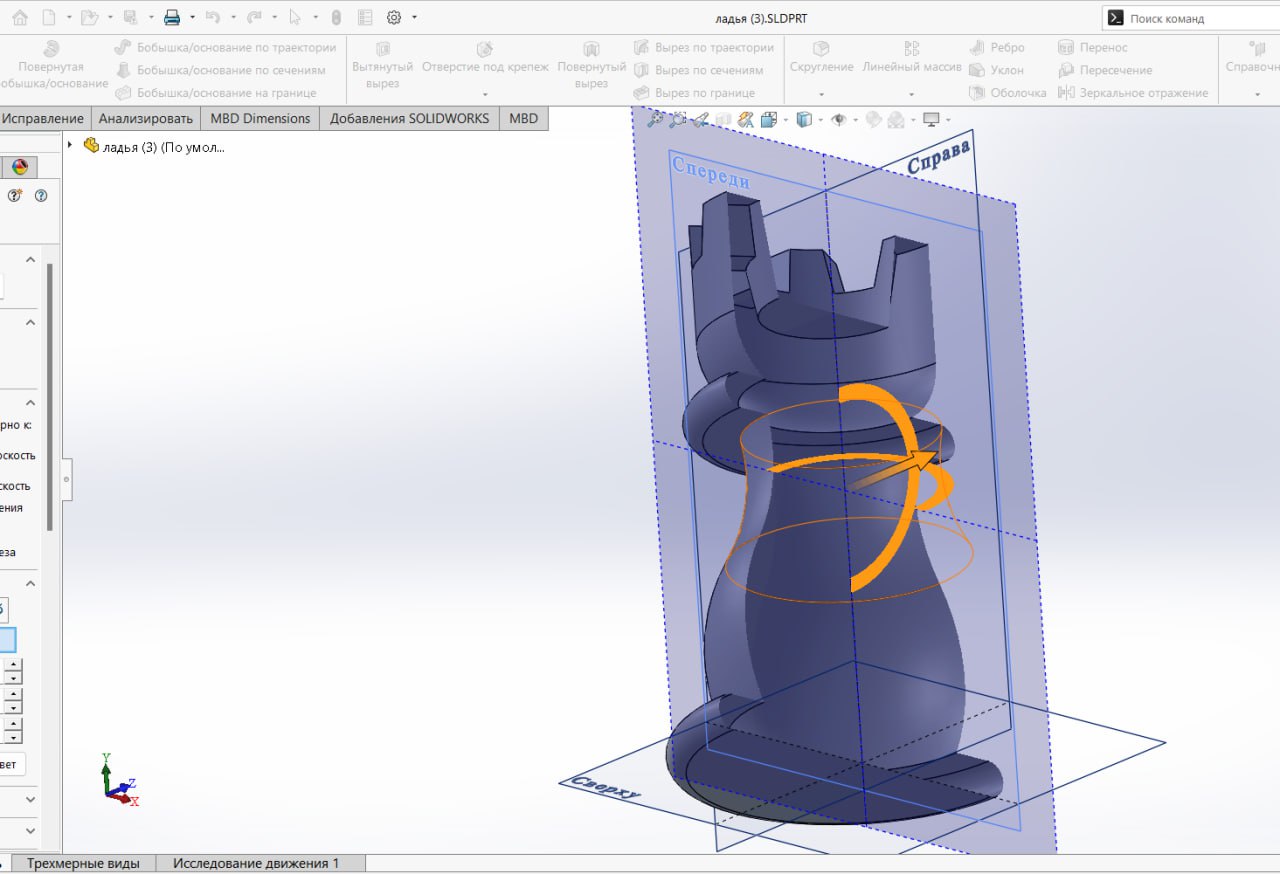The width and height of the screenshot is (1280, 874).
Task: Click the Revolved Boss/Base (Повернутая бобышка) tool
Action: click(51, 66)
